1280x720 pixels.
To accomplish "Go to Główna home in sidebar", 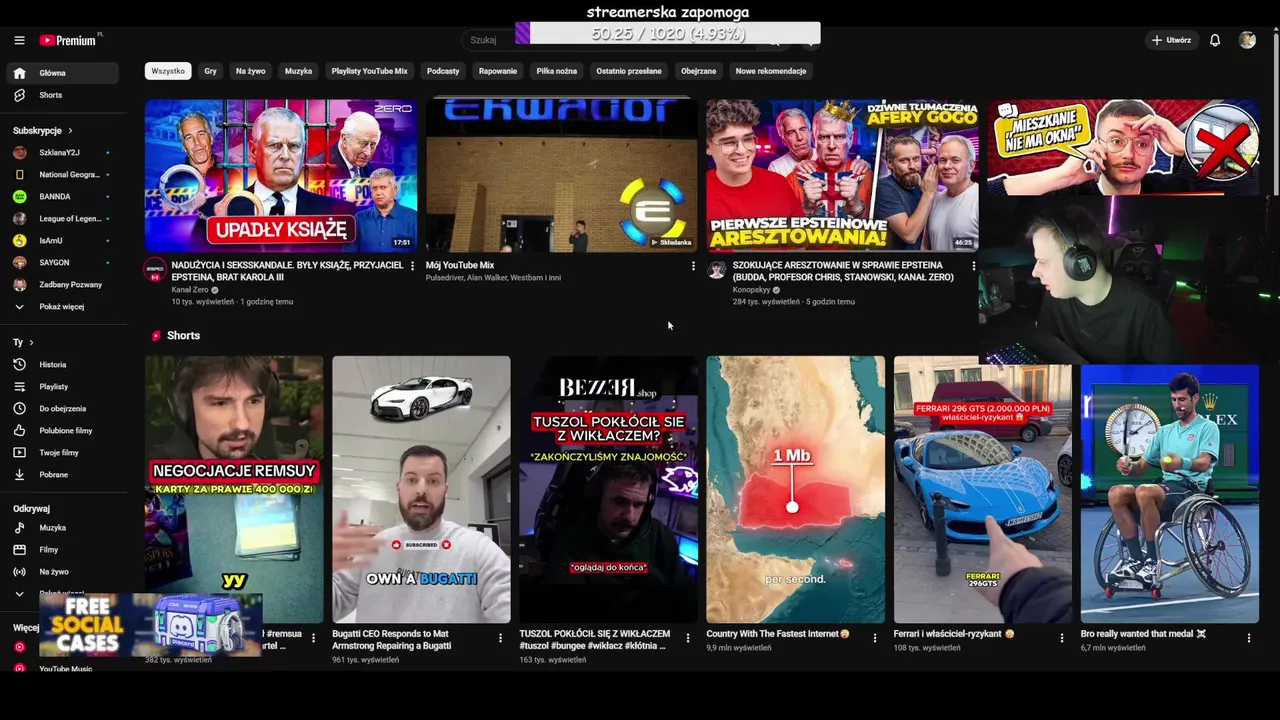I will 62,73.
